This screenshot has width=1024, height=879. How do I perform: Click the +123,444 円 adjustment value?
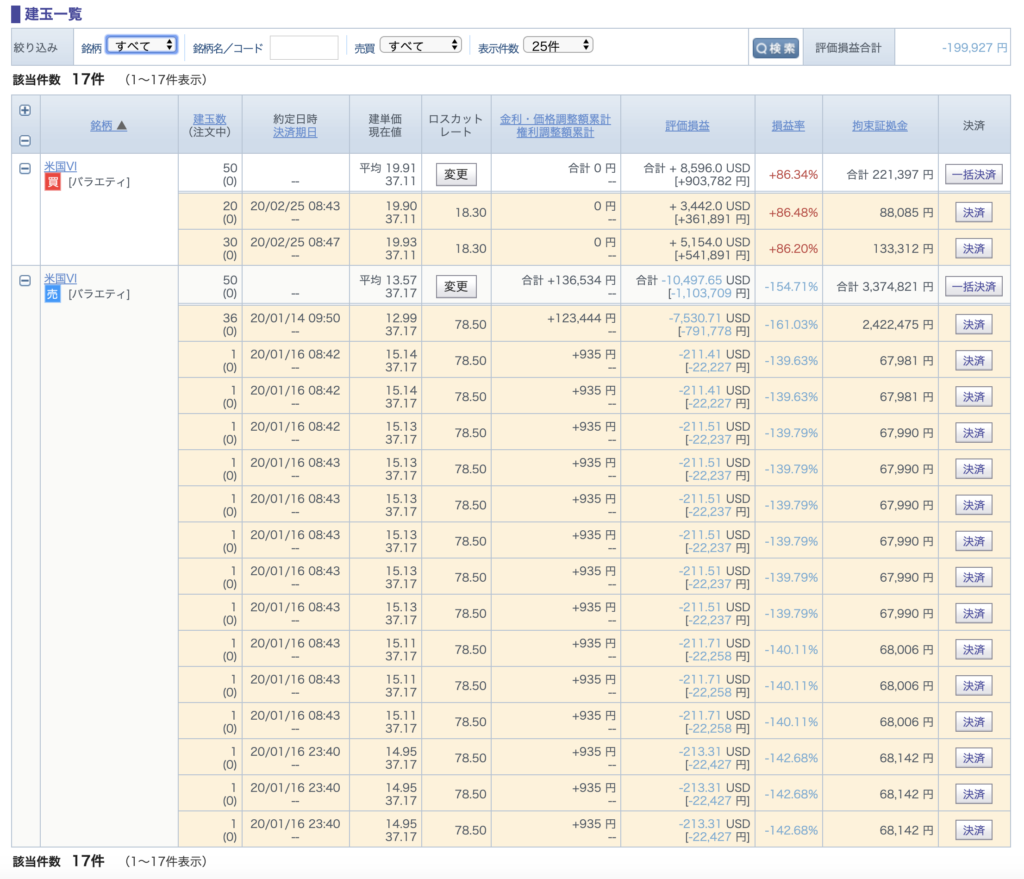tap(581, 318)
